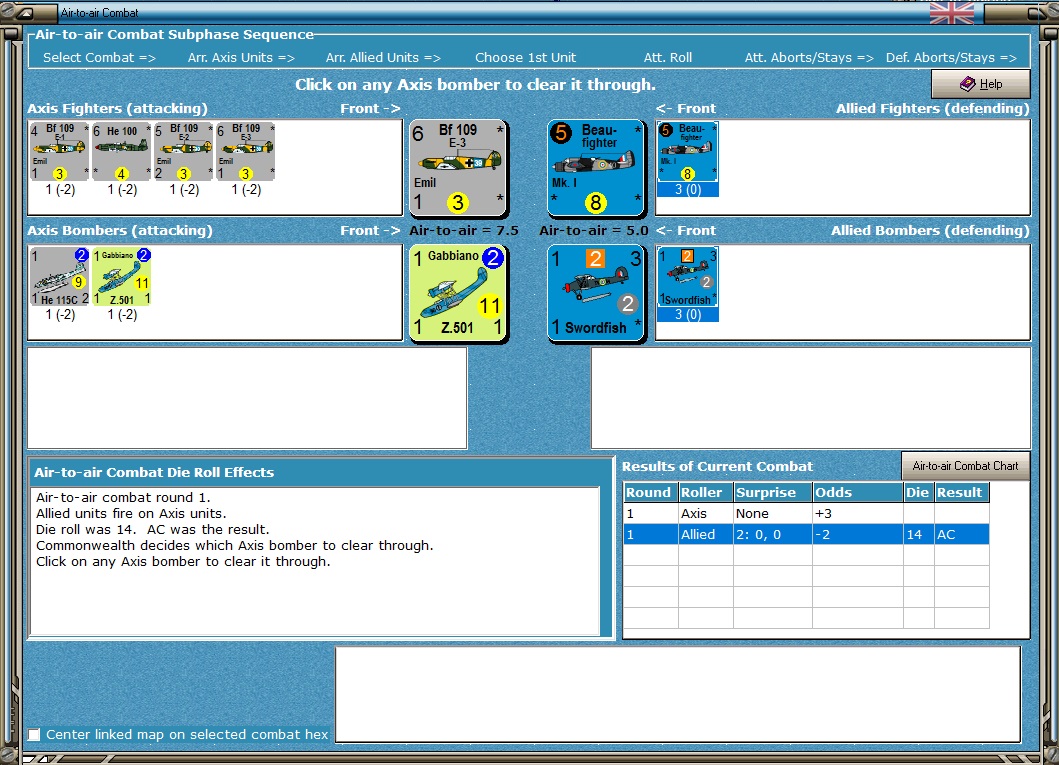Viewport: 1059px width, 765px height.
Task: Click the 'Air-to-air = 7.5' Axis strength label
Action: (464, 230)
